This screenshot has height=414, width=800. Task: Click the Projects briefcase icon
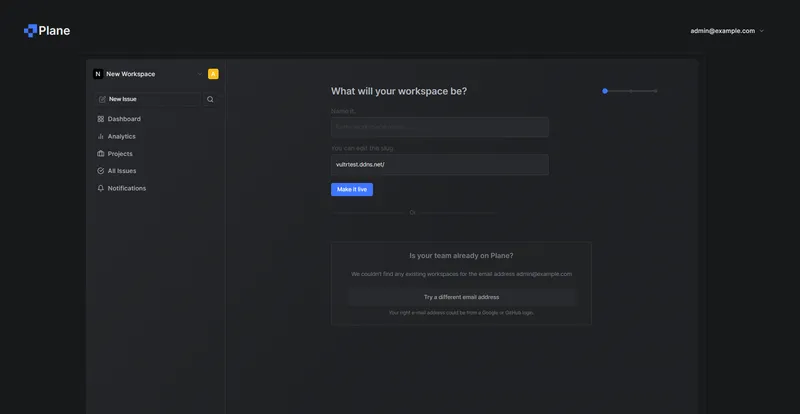pyautogui.click(x=101, y=154)
